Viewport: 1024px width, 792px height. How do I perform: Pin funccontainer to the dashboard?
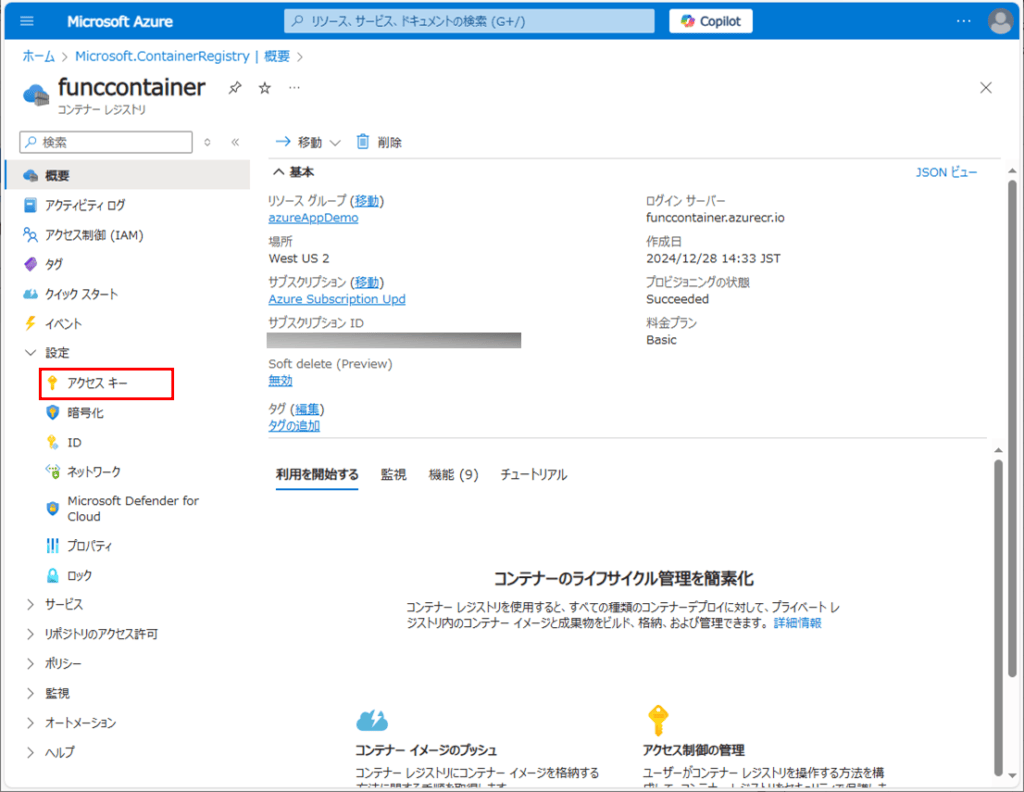(234, 87)
